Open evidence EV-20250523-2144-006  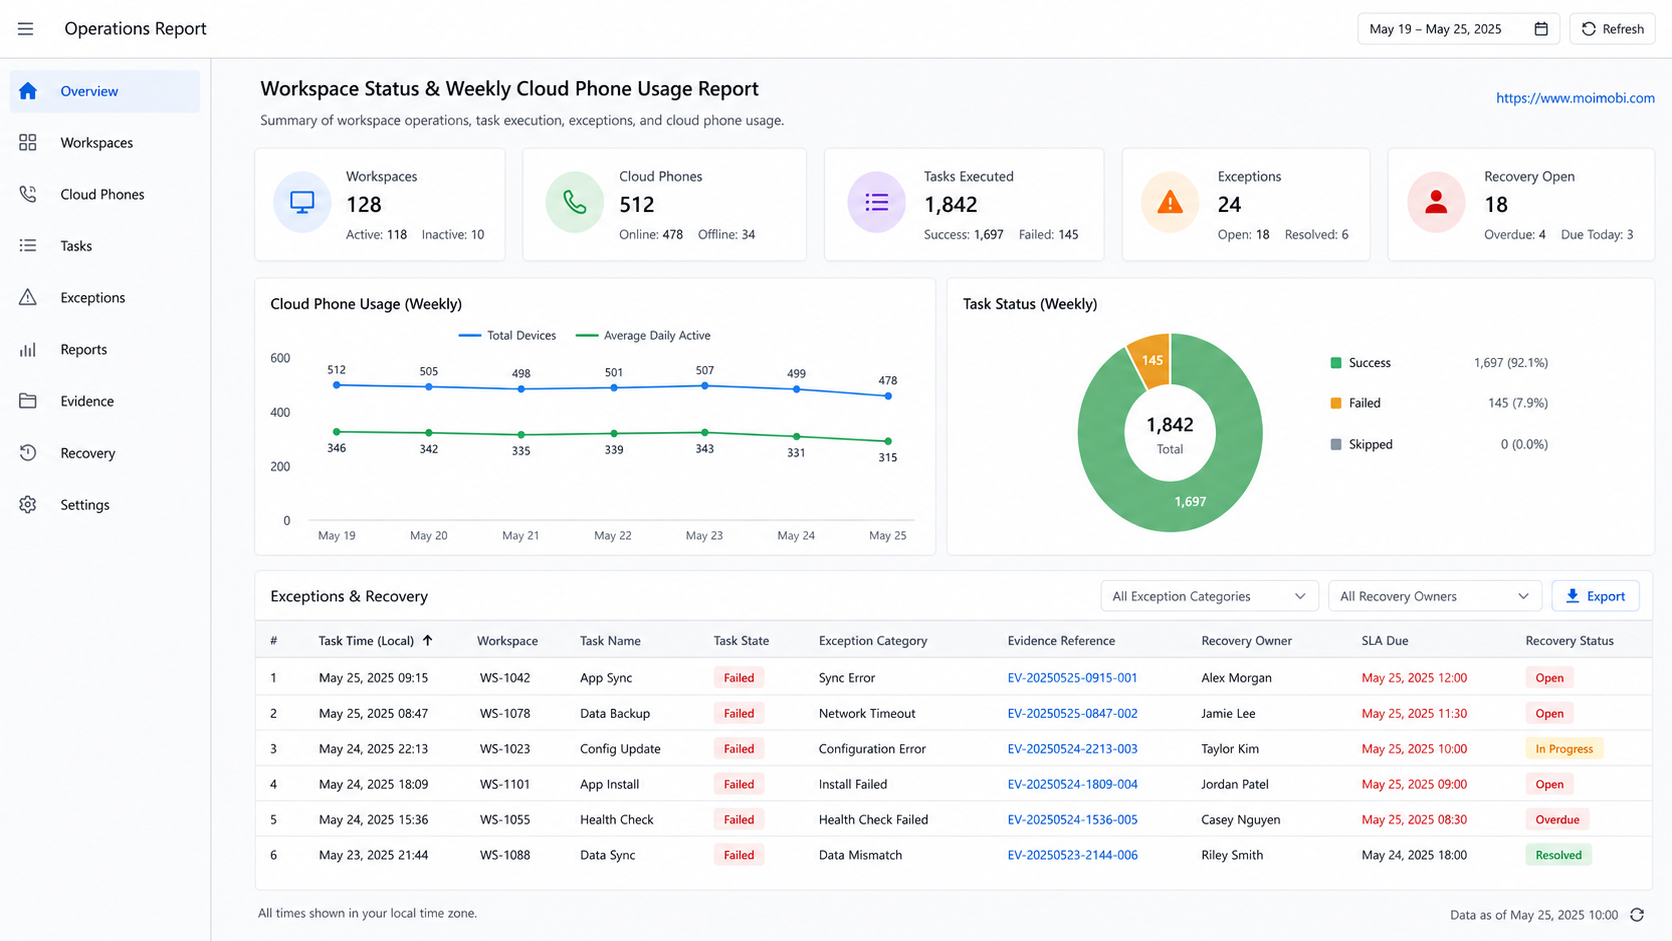(1072, 855)
